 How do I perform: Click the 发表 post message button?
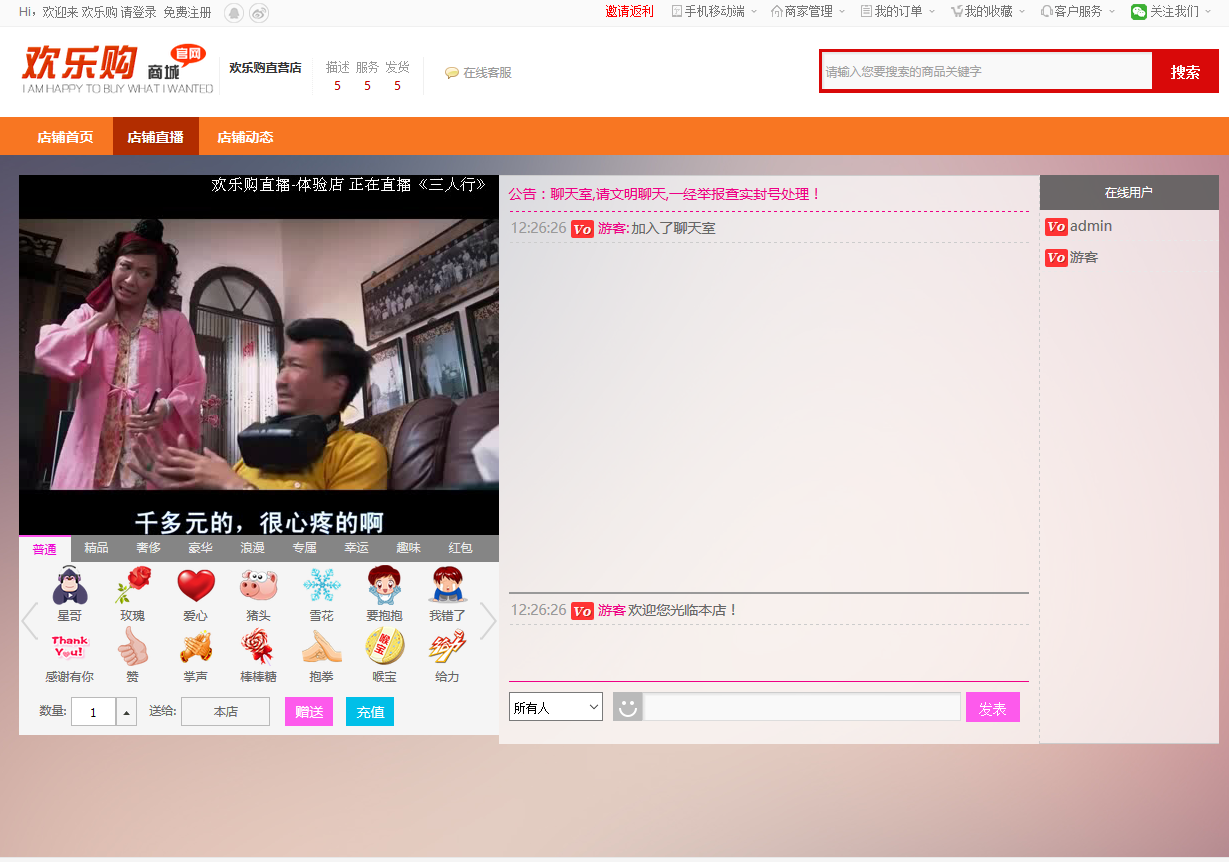coord(993,707)
